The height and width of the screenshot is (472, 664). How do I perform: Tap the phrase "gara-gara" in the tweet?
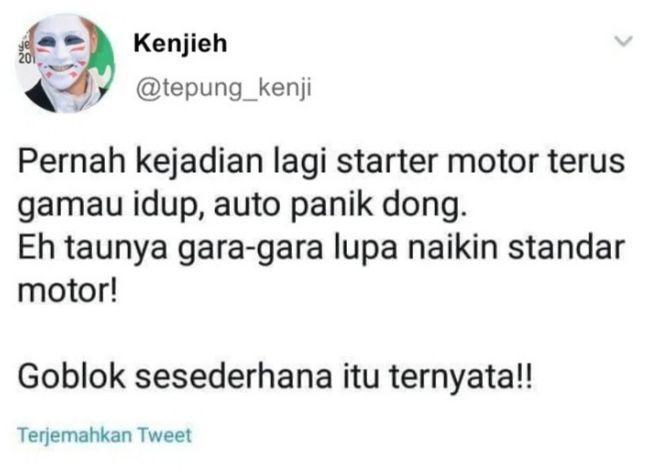251,249
